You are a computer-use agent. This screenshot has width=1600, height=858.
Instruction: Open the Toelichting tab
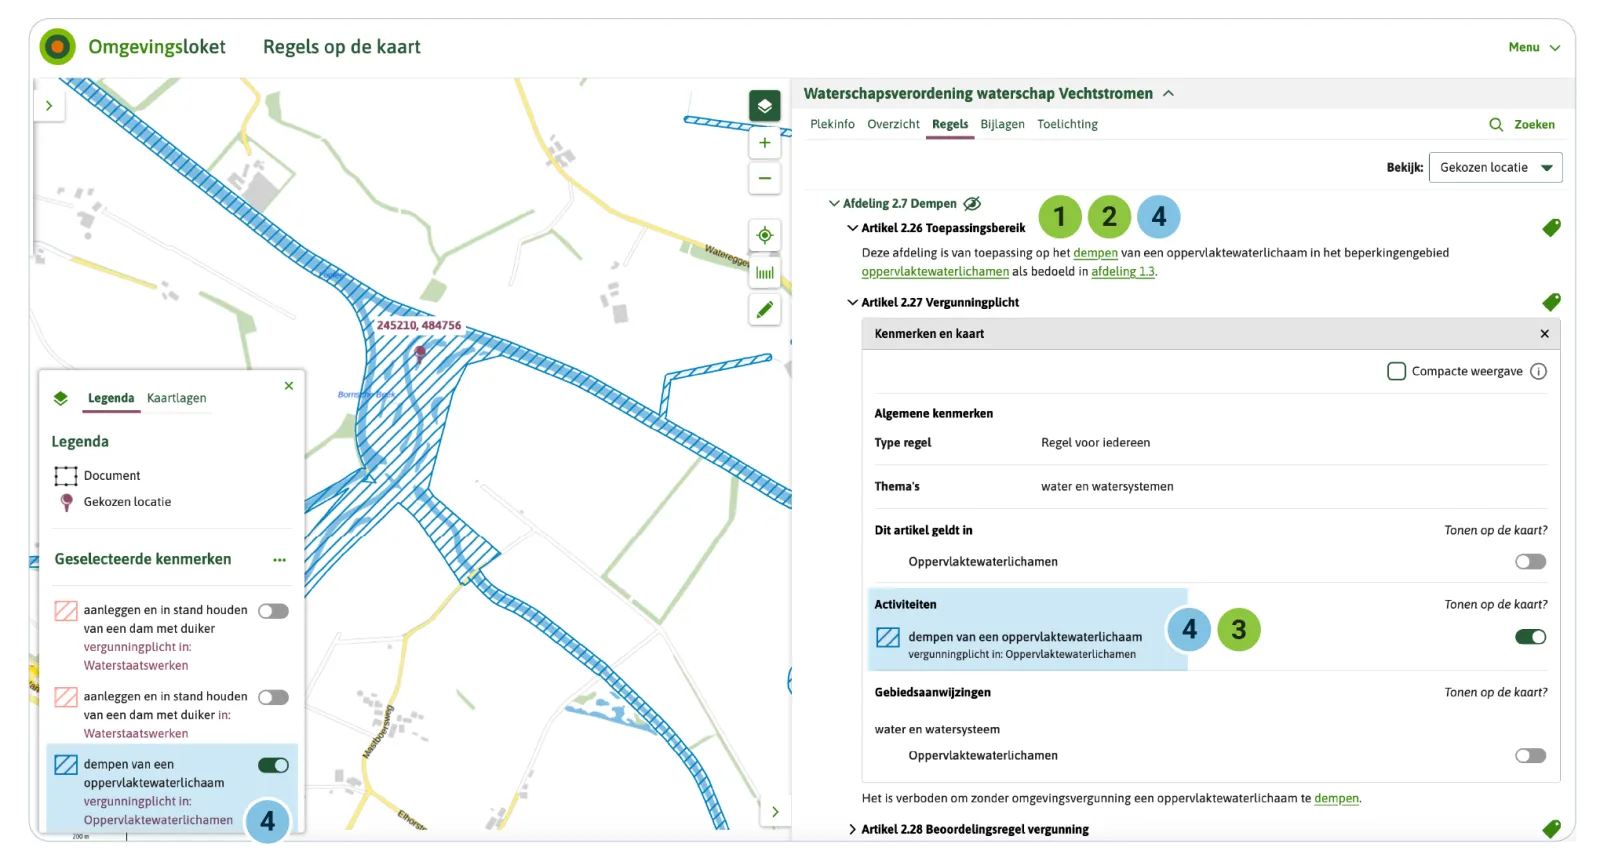tap(1067, 124)
